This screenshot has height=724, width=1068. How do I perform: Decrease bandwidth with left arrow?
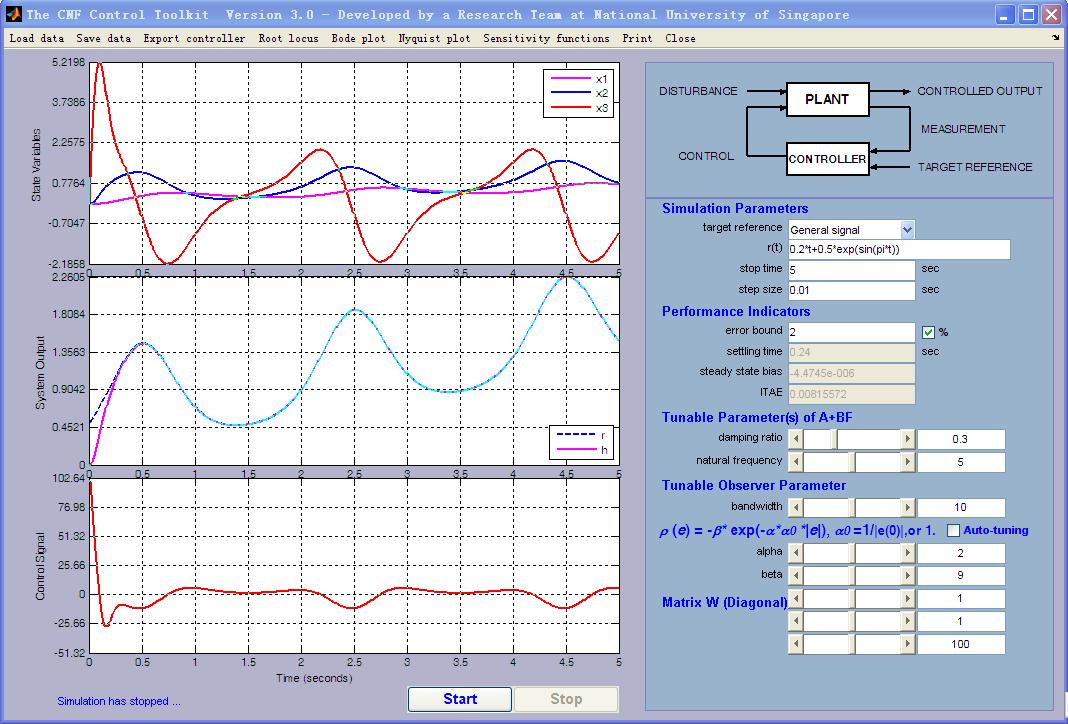796,507
